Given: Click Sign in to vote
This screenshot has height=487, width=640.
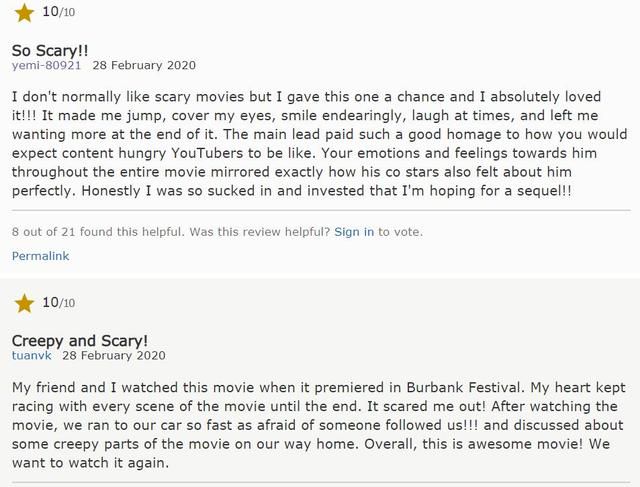Looking at the screenshot, I should pos(354,232).
